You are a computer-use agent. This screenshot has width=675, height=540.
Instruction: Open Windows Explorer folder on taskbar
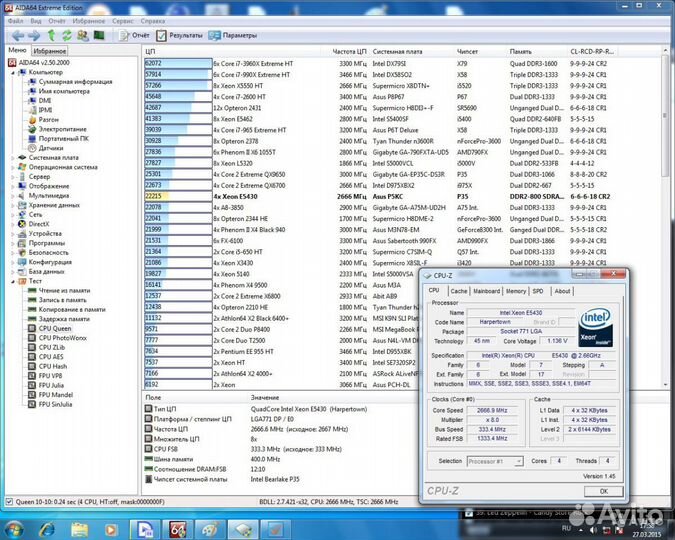80,529
